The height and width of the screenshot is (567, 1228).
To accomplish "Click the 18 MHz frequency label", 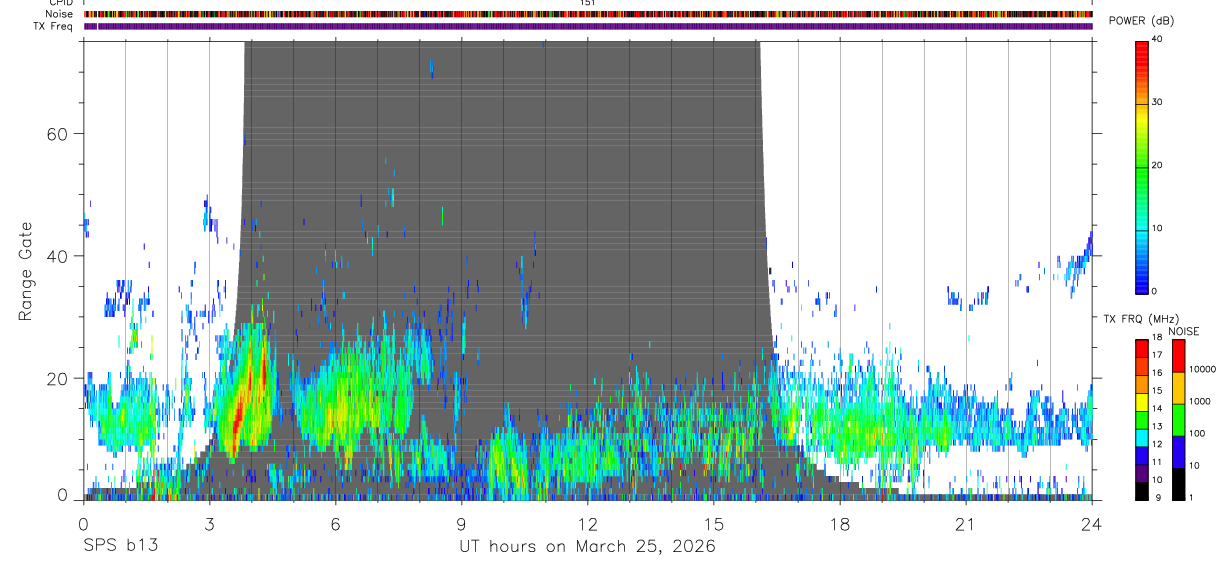I will (1158, 338).
